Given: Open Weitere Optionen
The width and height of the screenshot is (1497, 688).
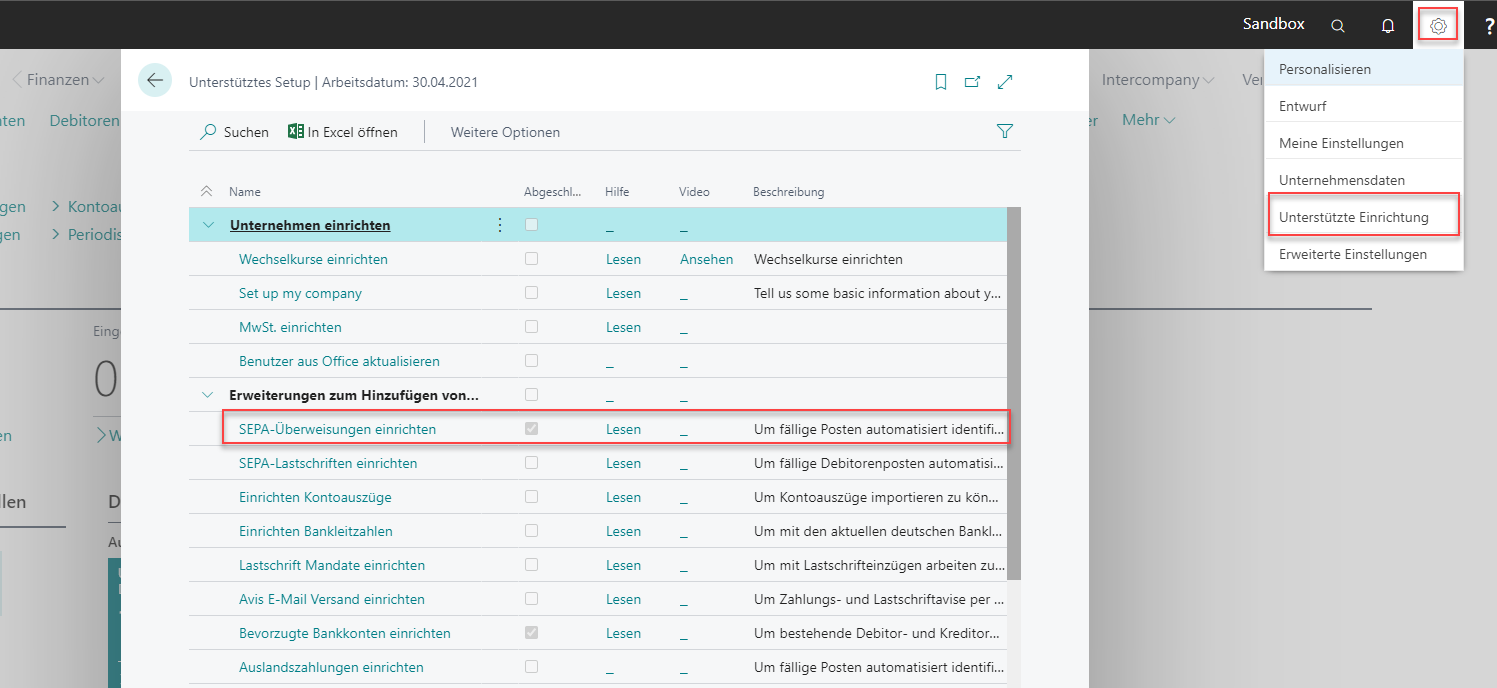Looking at the screenshot, I should [x=505, y=132].
